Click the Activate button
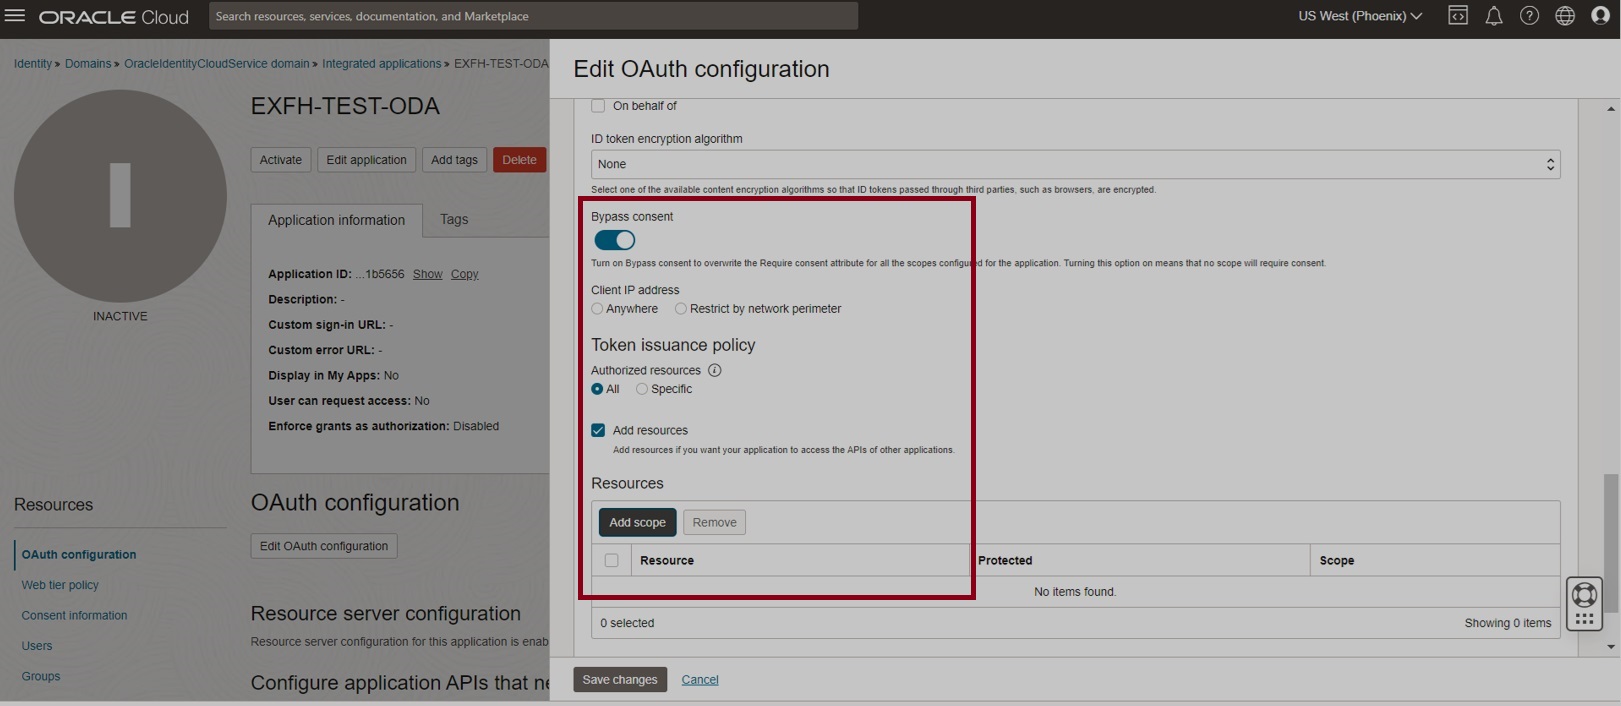This screenshot has width=1621, height=706. tap(281, 160)
